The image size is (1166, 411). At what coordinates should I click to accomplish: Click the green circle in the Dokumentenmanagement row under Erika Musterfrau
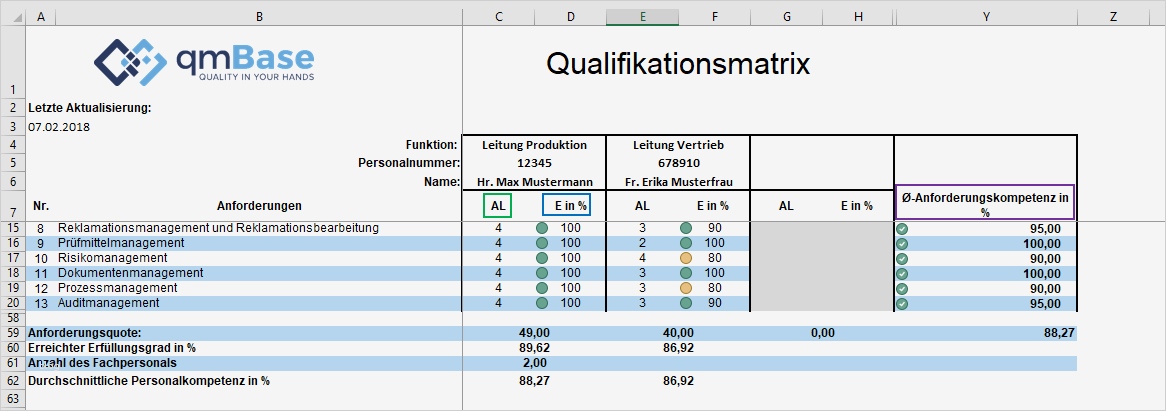coord(686,273)
